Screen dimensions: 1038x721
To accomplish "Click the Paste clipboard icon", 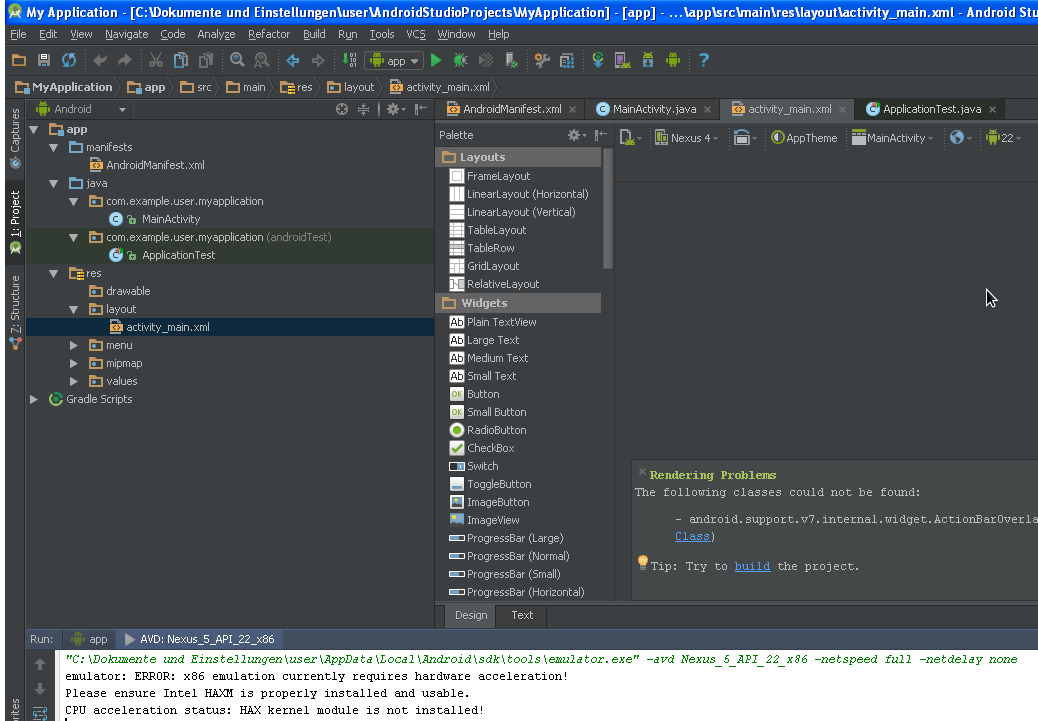I will [x=207, y=60].
